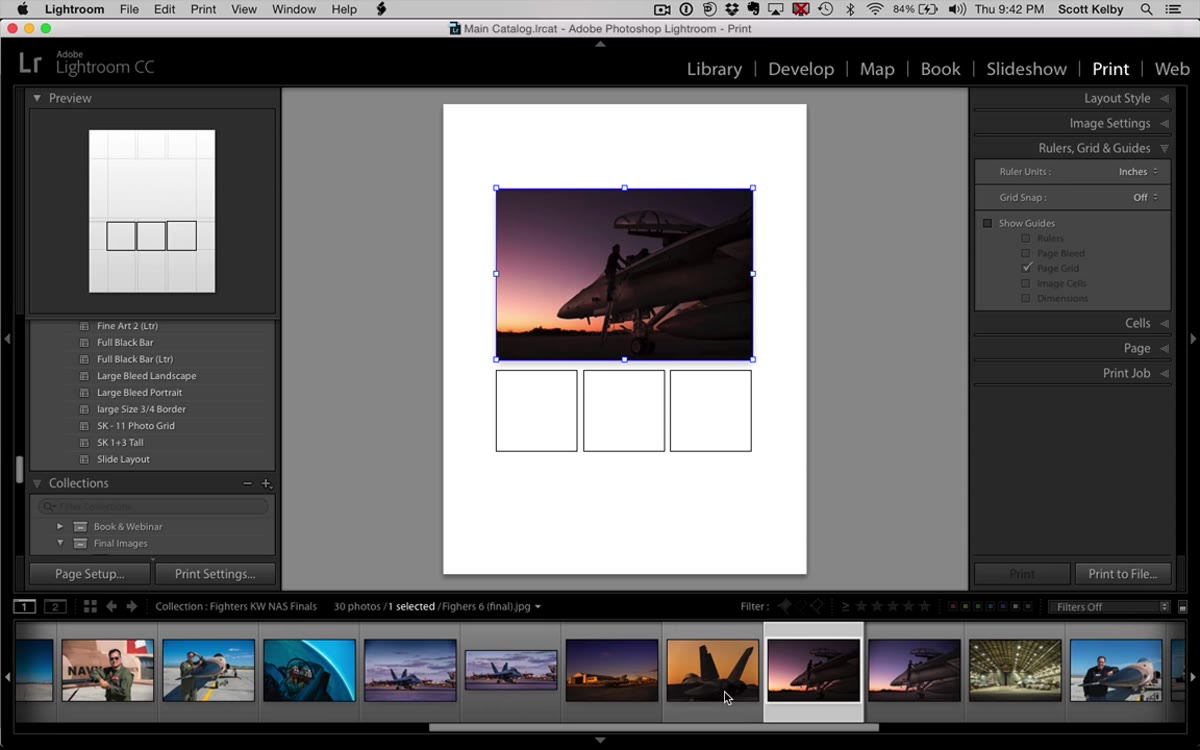Click the Page Setup... button

(x=90, y=574)
